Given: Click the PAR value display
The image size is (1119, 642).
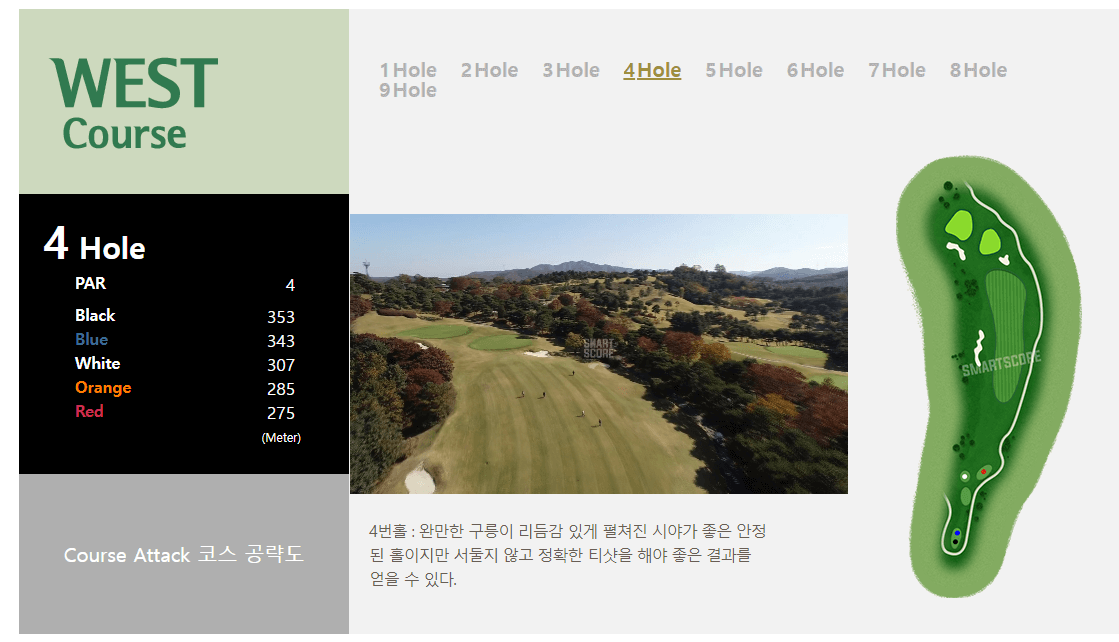Looking at the screenshot, I should pos(289,284).
